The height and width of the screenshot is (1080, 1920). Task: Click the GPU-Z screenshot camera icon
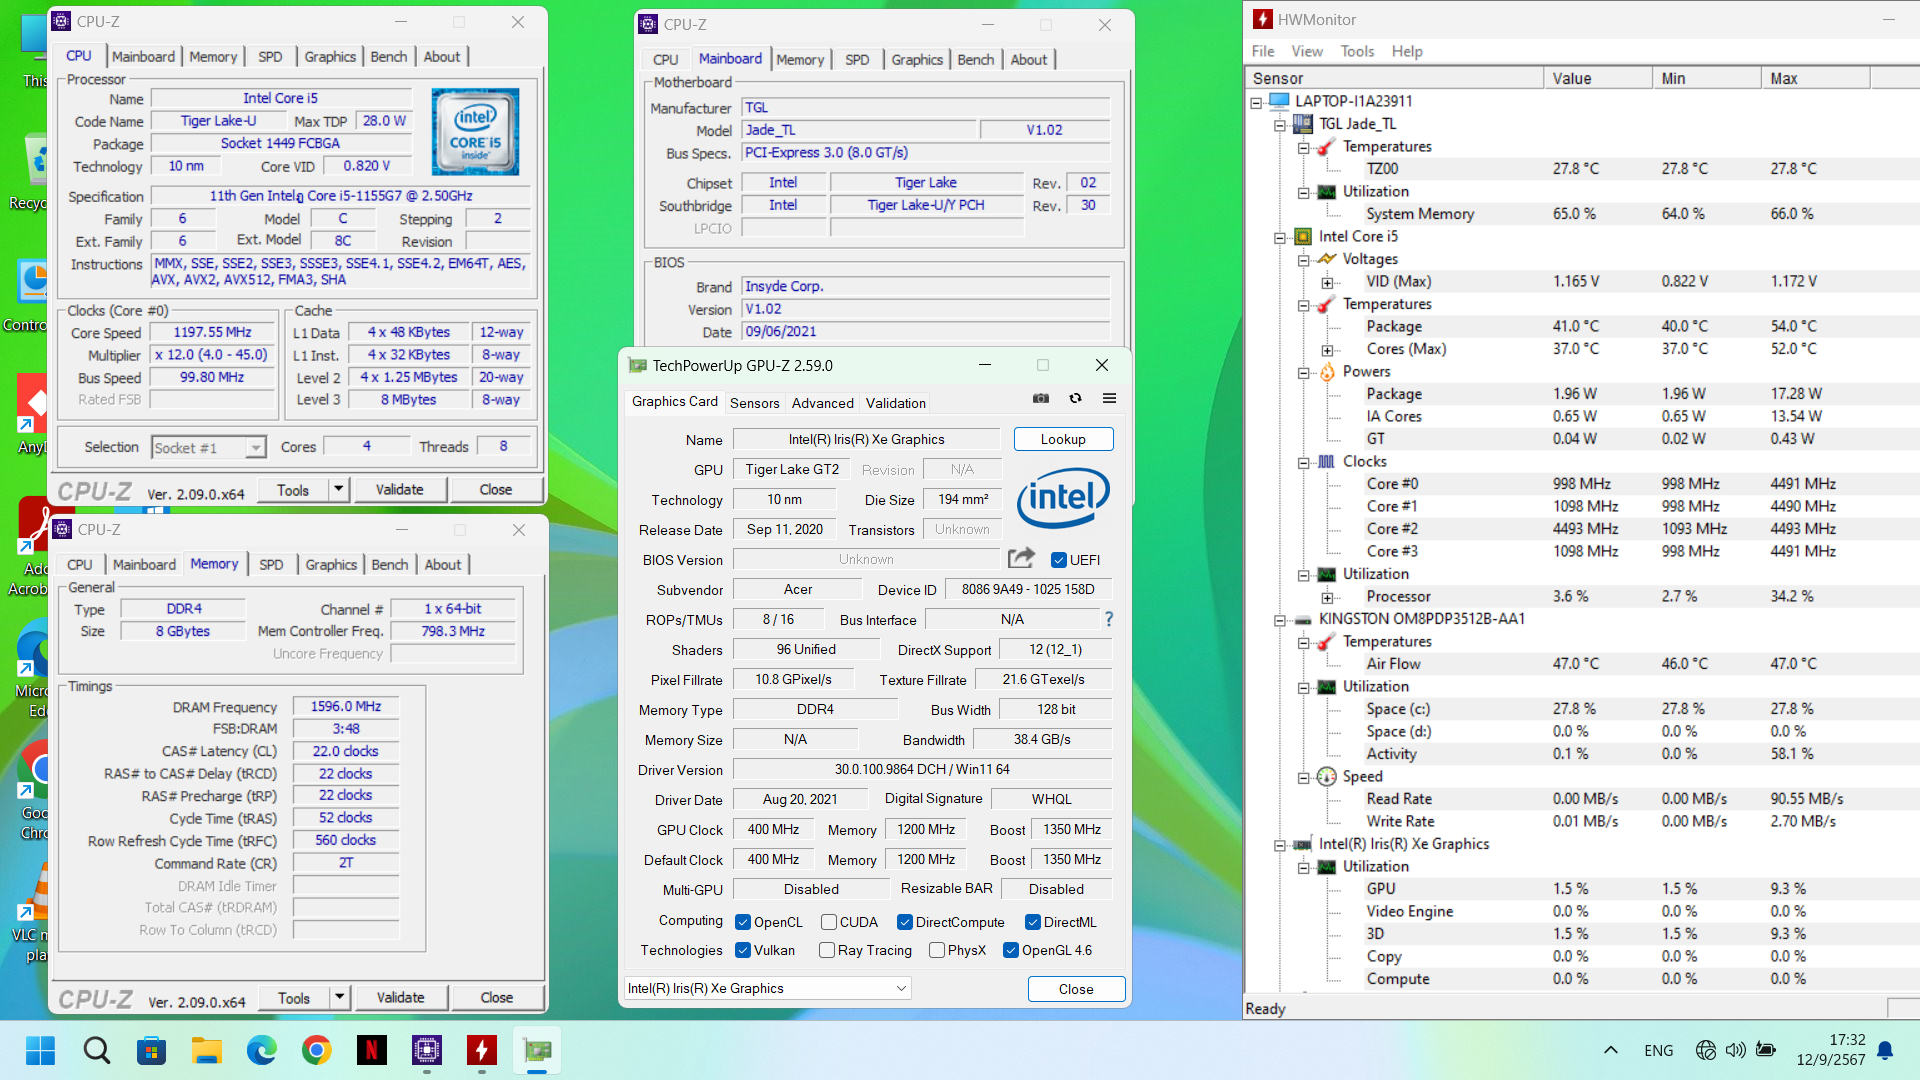pos(1041,398)
